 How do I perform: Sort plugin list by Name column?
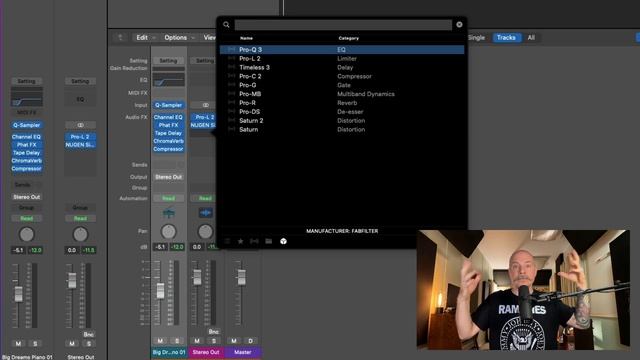pos(246,38)
